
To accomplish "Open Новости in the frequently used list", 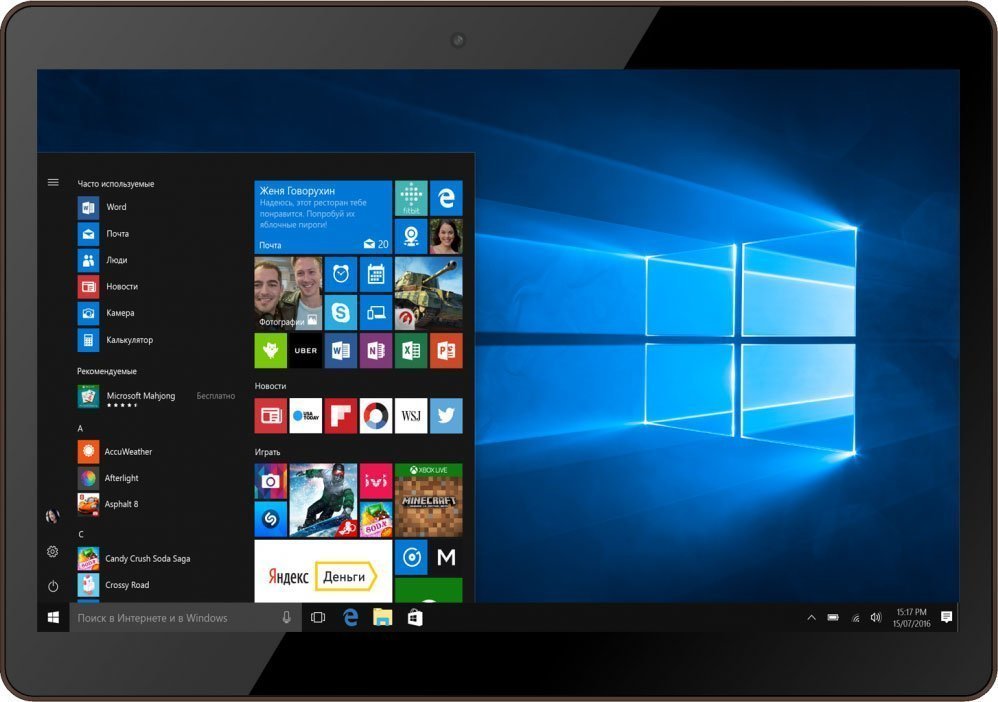I will pyautogui.click(x=108, y=287).
